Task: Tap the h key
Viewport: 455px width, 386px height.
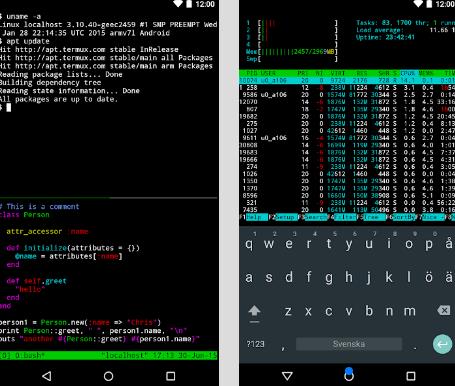Action: pos(349,277)
